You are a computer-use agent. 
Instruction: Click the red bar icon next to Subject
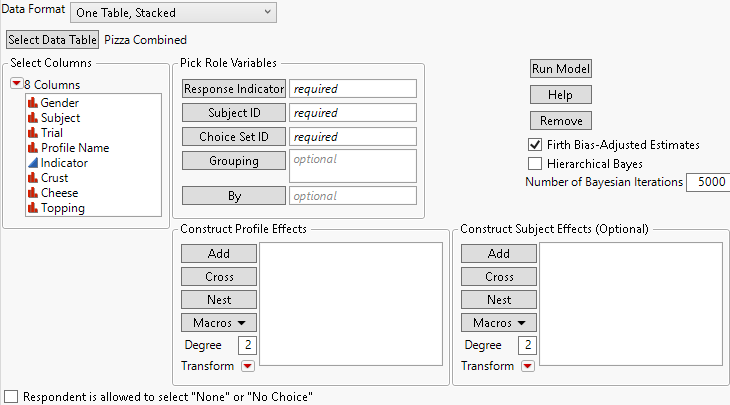[33, 117]
